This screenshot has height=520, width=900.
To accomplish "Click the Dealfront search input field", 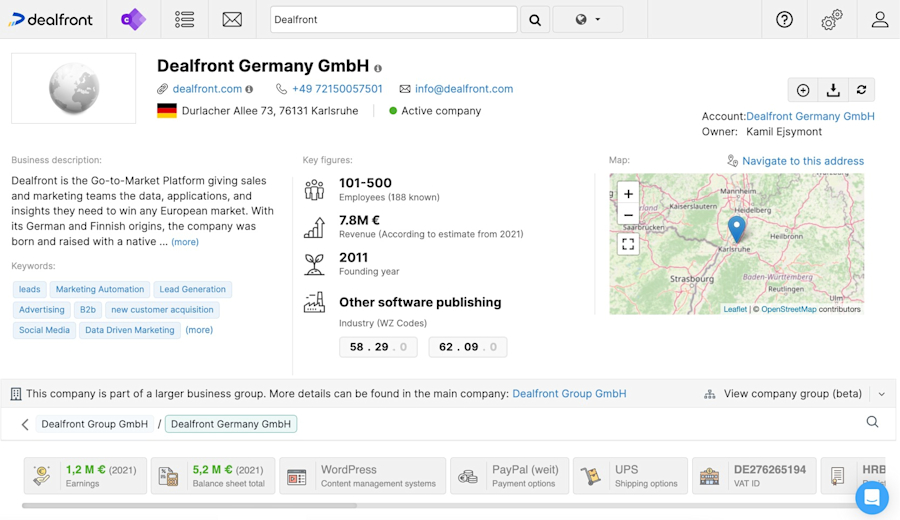I will click(394, 20).
